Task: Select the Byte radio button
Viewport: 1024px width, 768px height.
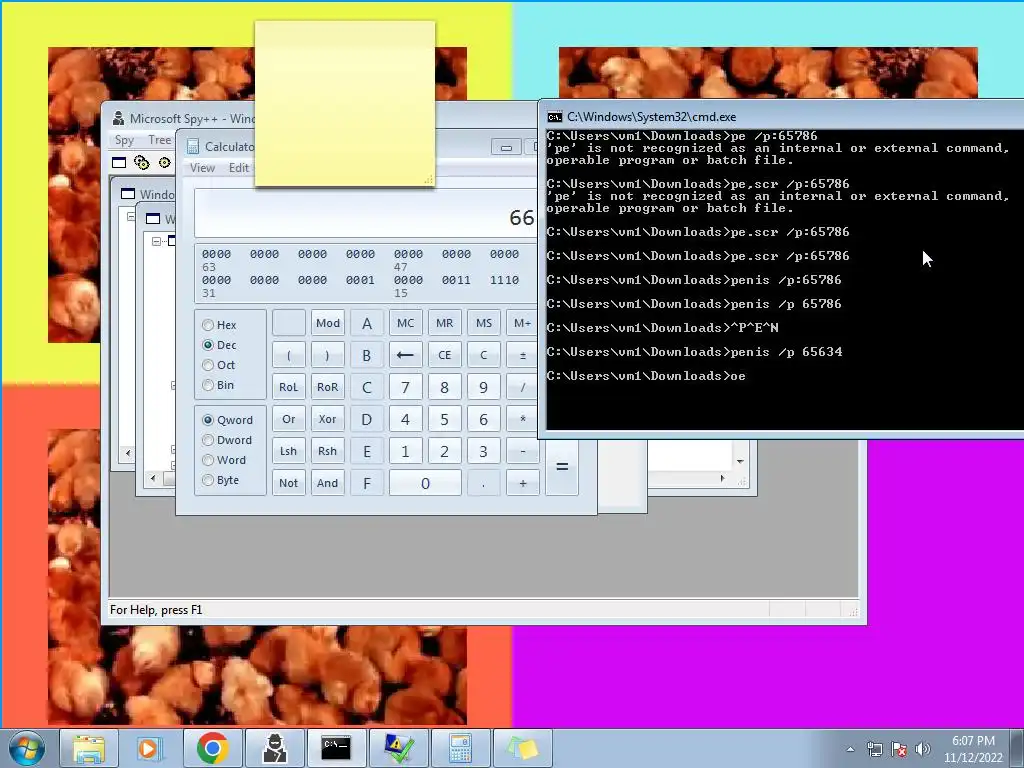Action: click(x=208, y=481)
